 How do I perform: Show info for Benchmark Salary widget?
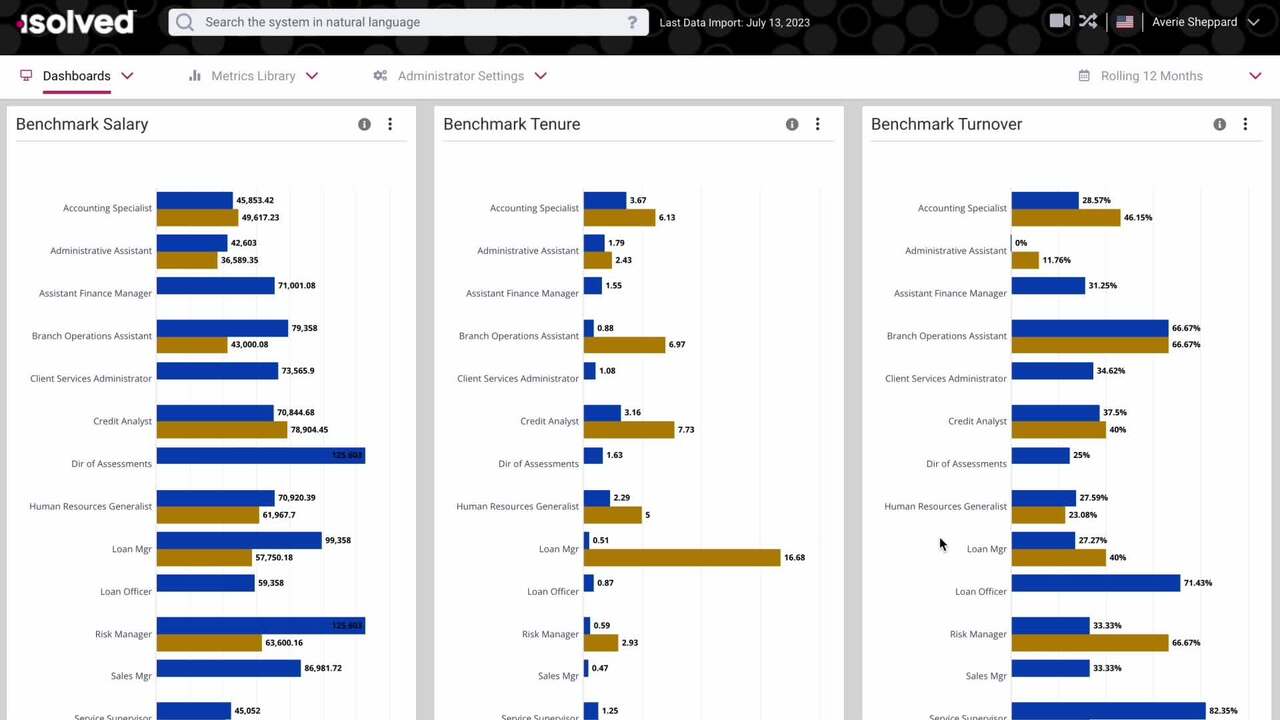coord(364,124)
